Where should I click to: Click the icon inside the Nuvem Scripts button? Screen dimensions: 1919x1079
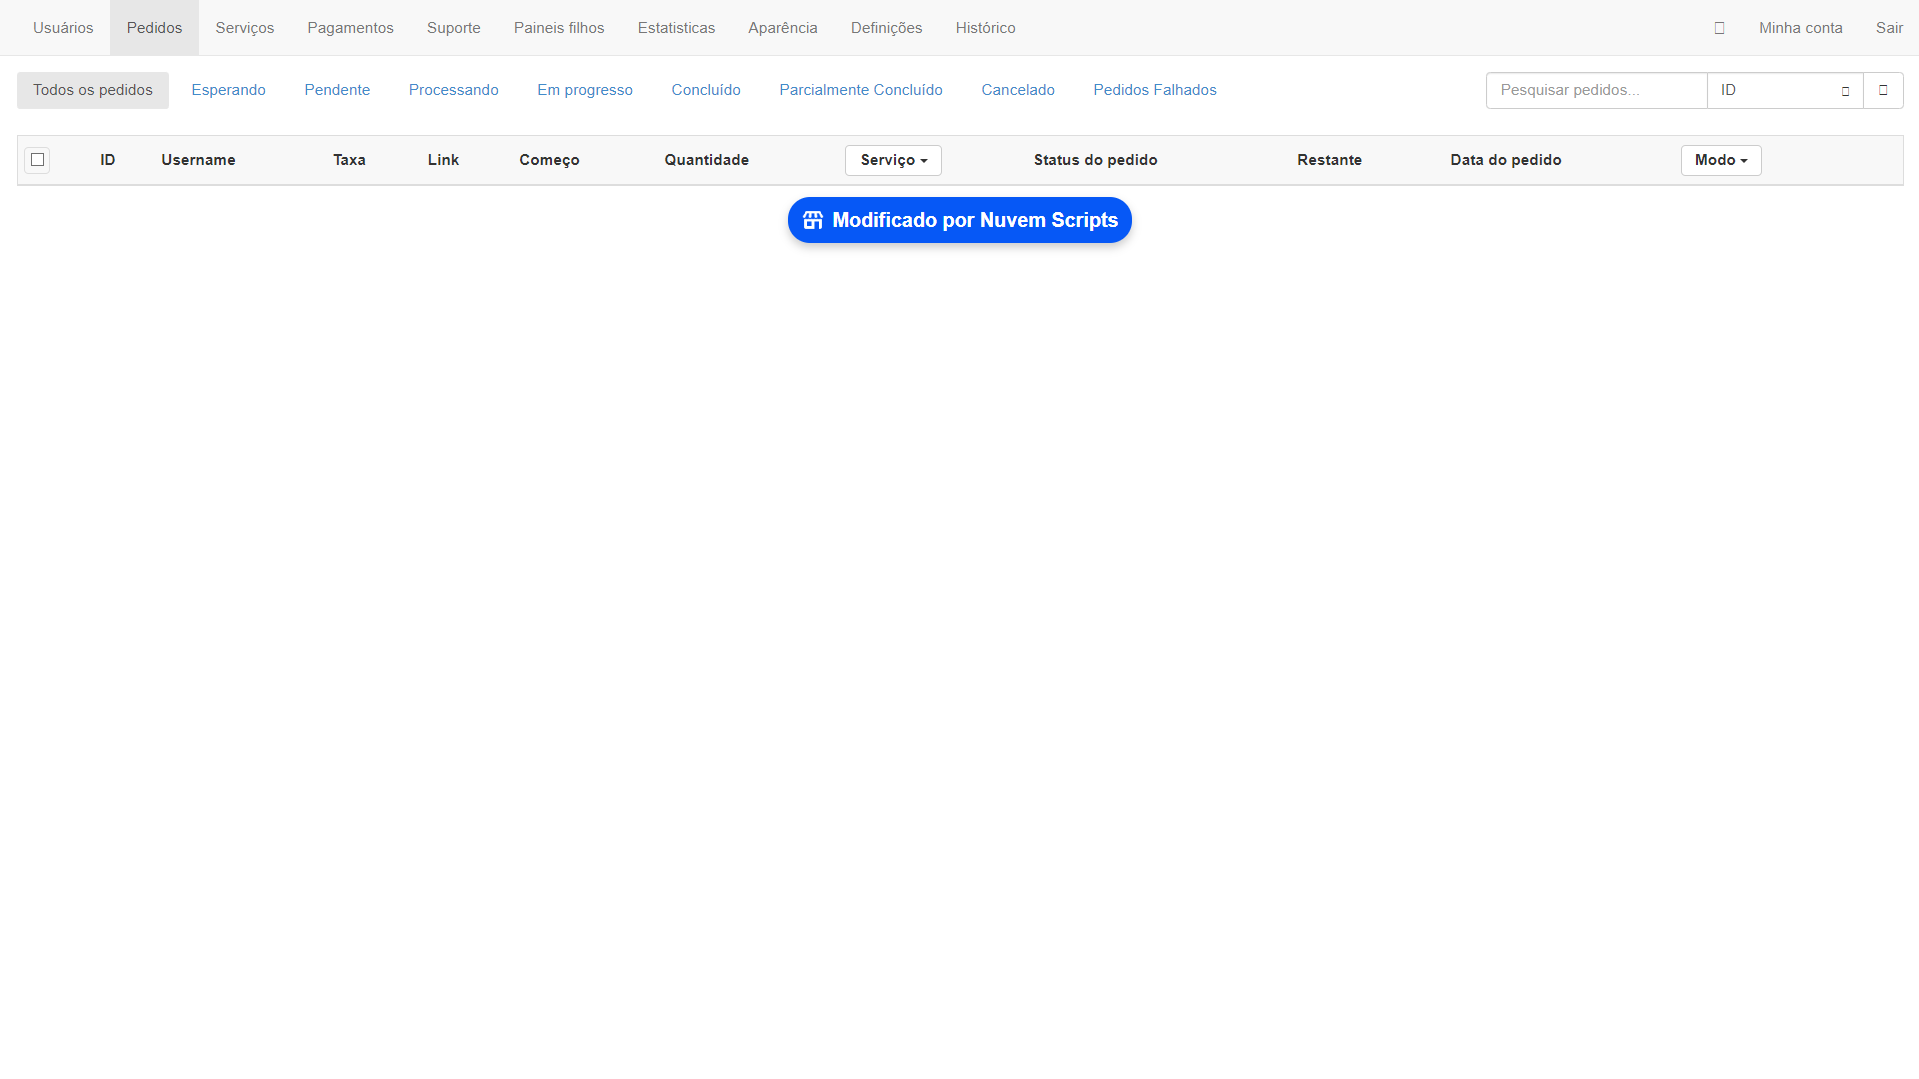point(812,220)
